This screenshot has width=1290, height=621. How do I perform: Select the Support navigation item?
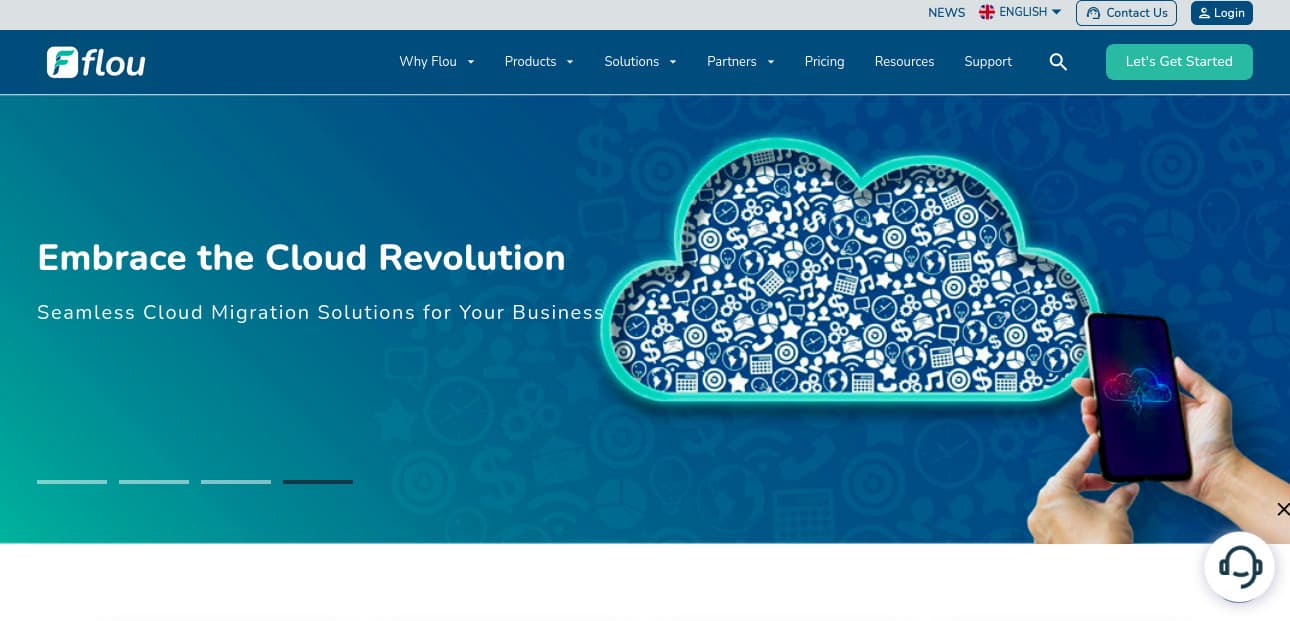[x=987, y=62]
